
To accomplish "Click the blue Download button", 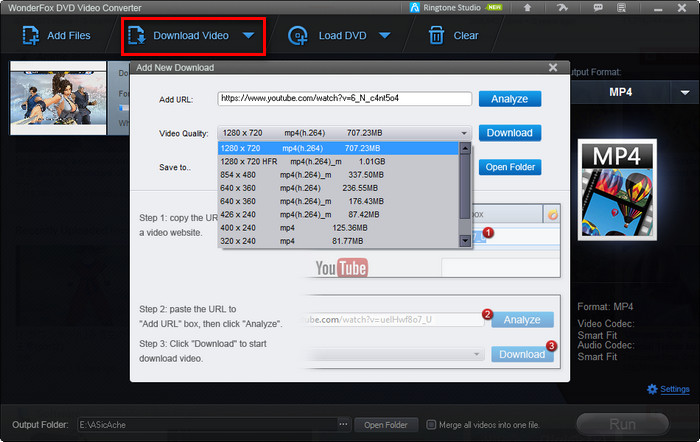I will coord(510,133).
